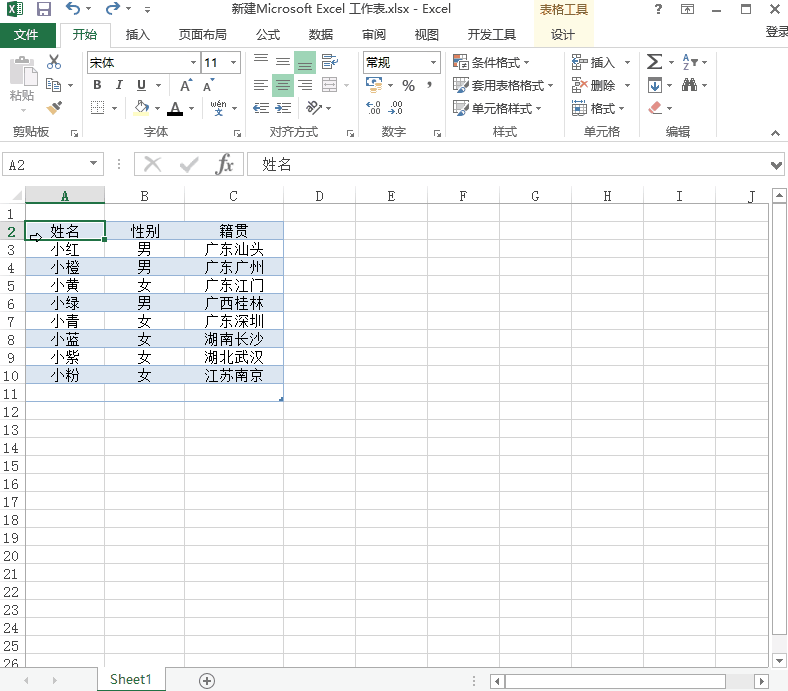Select cell C6 containing 广西桂林

click(x=234, y=303)
